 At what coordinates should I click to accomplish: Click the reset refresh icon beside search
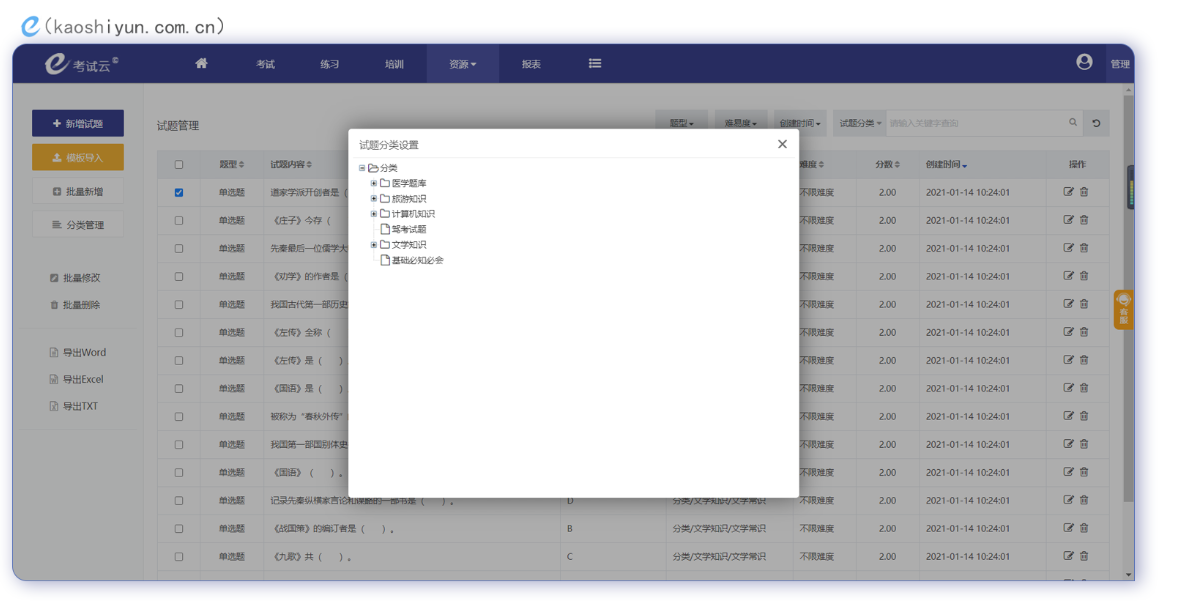click(x=1096, y=123)
